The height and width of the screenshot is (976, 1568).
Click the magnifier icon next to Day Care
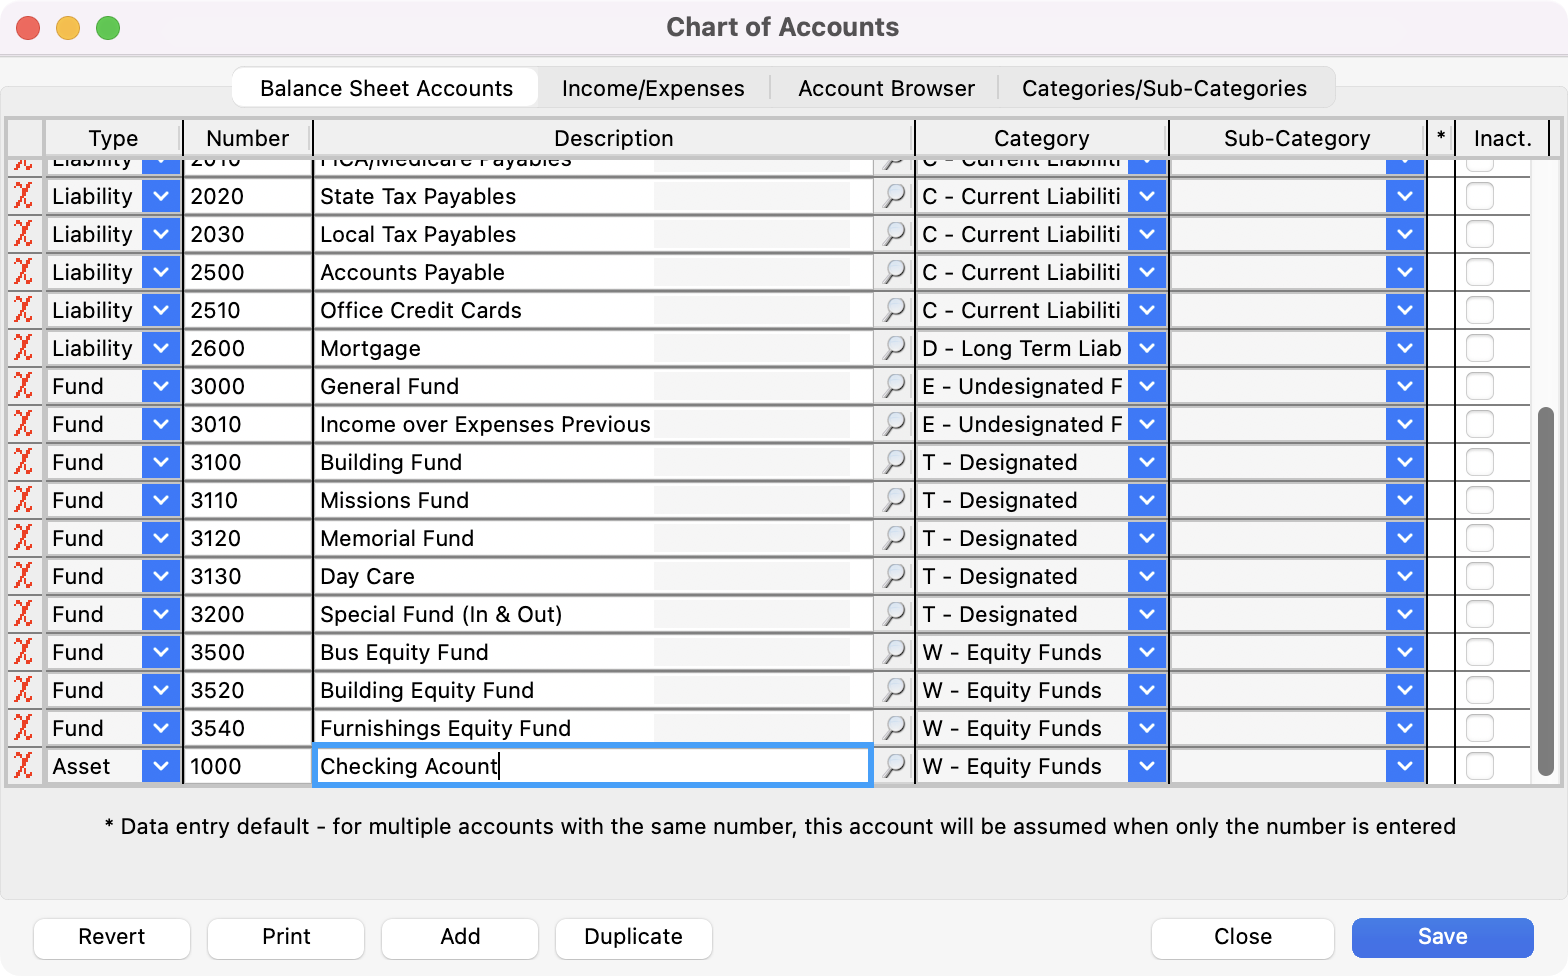click(x=893, y=576)
